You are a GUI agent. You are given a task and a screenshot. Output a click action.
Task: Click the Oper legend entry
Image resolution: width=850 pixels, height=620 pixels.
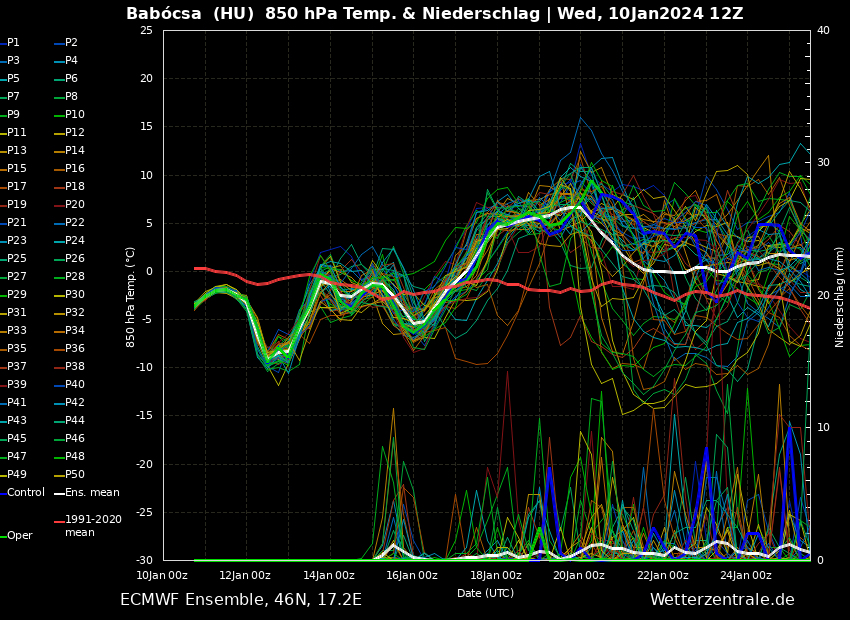20,536
